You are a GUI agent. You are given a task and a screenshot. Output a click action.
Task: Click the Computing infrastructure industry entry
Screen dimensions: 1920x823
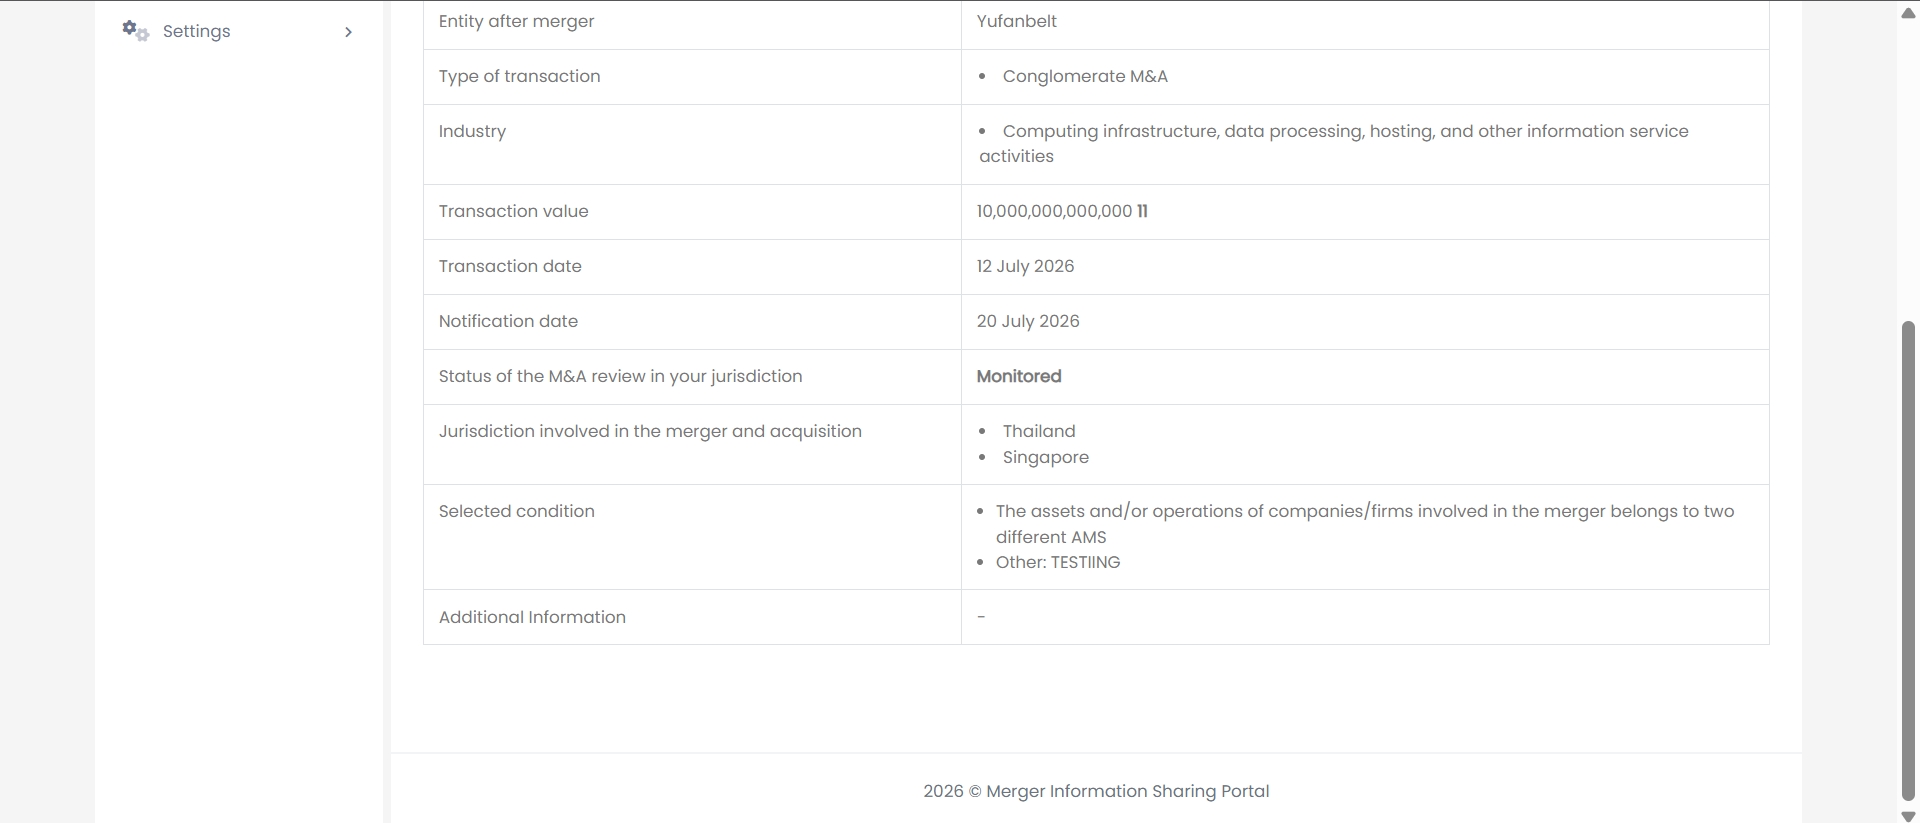1334,144
